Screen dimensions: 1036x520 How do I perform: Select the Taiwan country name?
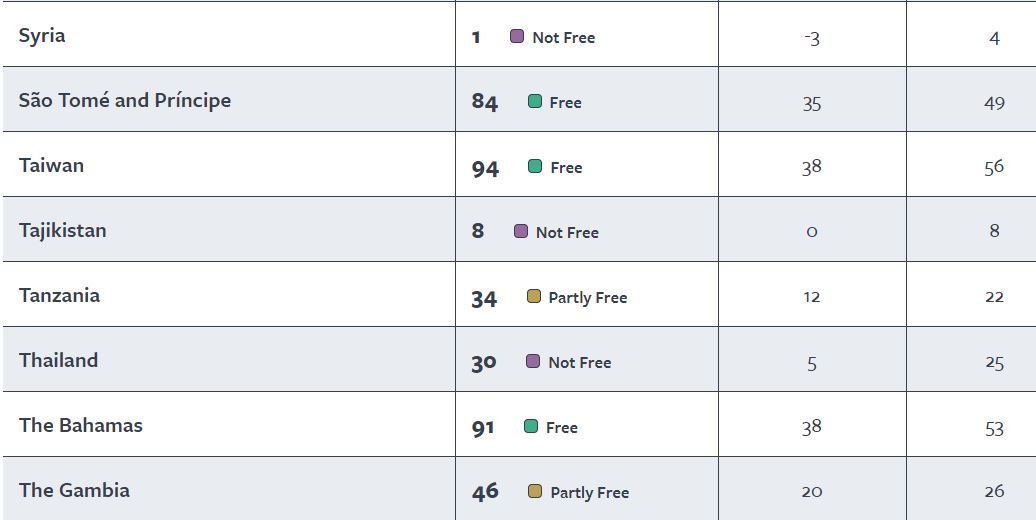(51, 166)
